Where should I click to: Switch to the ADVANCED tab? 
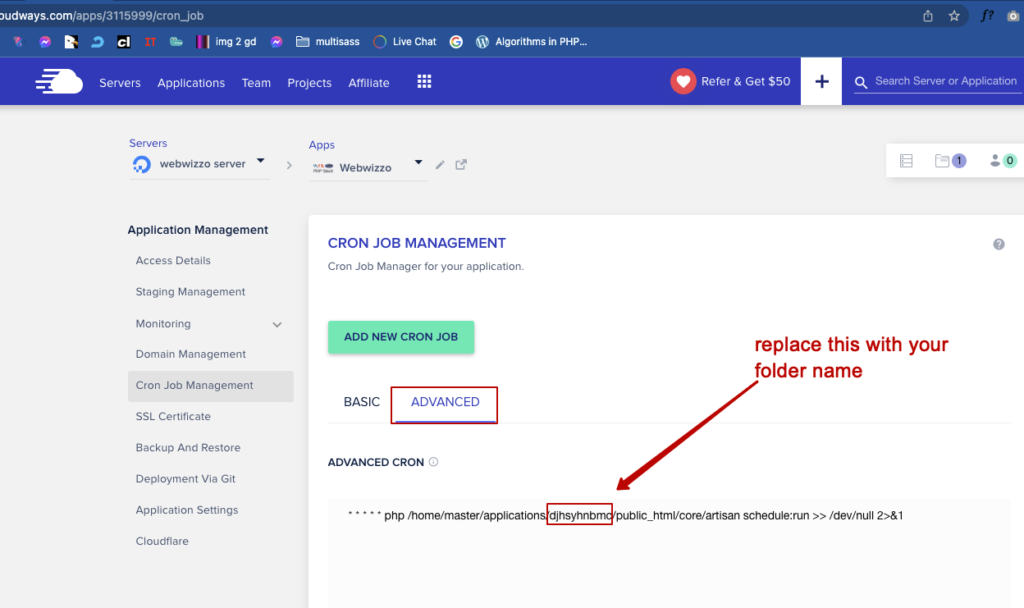[445, 402]
